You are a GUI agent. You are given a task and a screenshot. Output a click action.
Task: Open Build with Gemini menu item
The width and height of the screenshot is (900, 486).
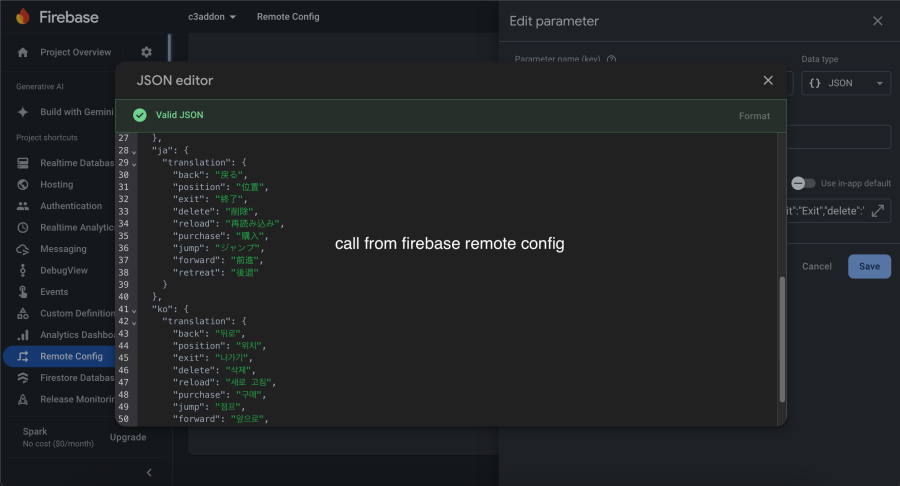(x=77, y=112)
